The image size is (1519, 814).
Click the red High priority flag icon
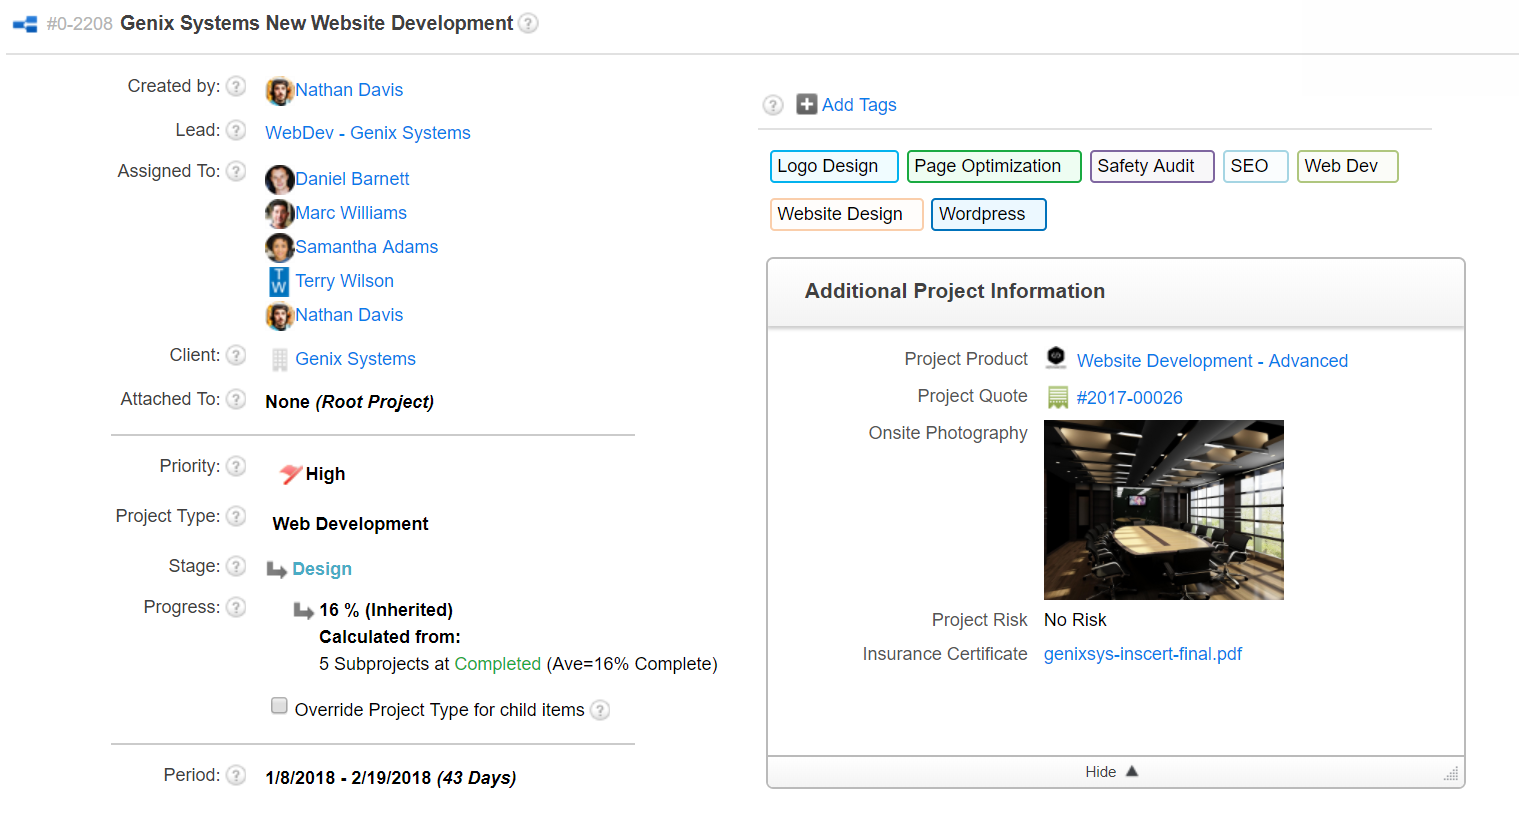click(290, 474)
